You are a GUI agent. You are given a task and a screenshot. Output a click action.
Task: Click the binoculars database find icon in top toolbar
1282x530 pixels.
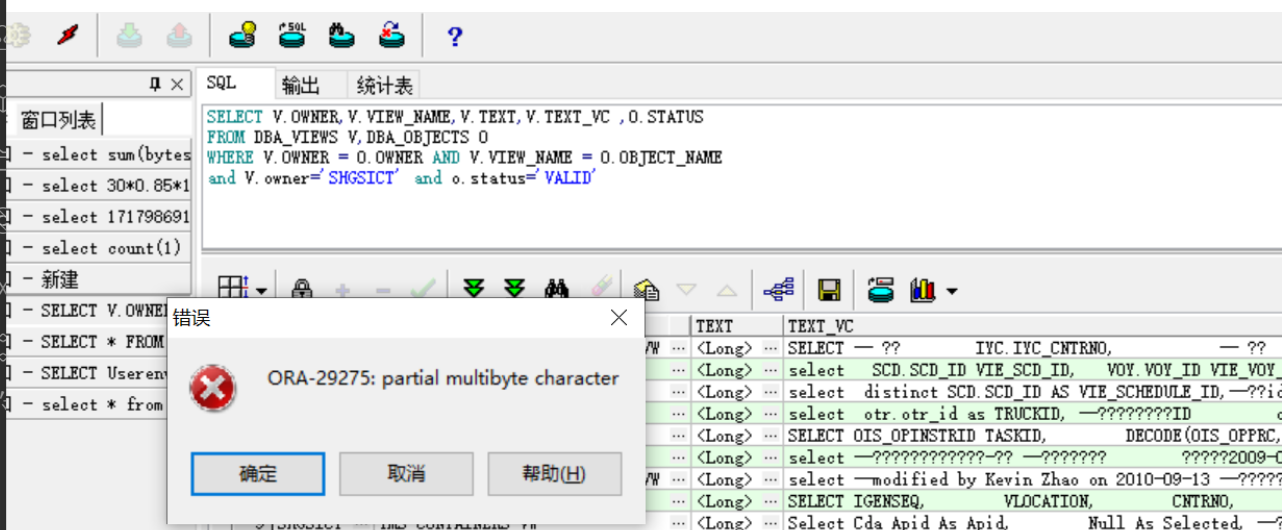[342, 37]
